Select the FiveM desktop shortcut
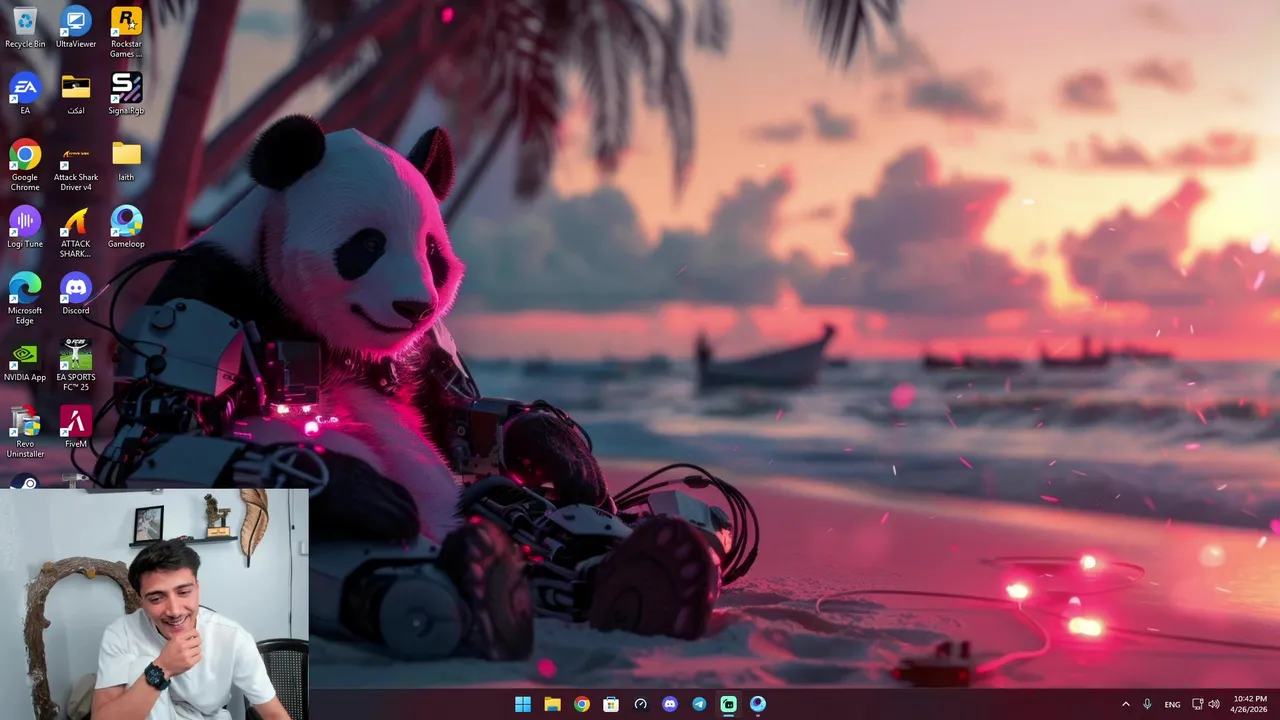The image size is (1280, 720). pyautogui.click(x=76, y=428)
